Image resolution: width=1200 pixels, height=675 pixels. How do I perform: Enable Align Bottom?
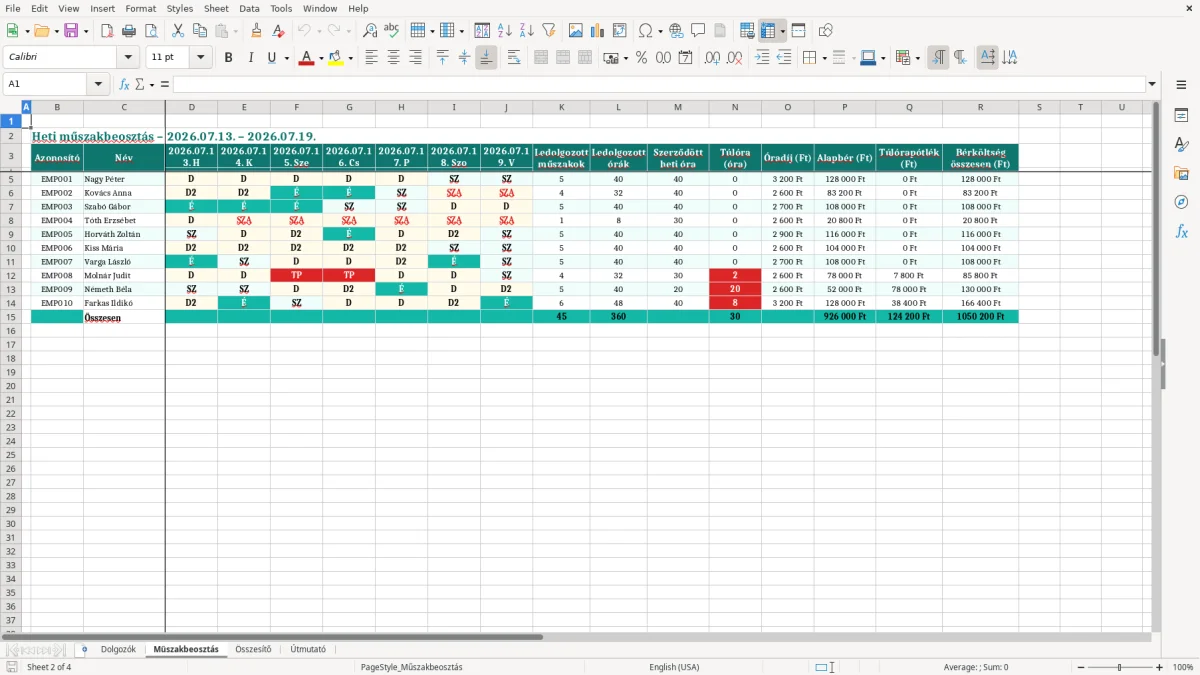point(486,58)
